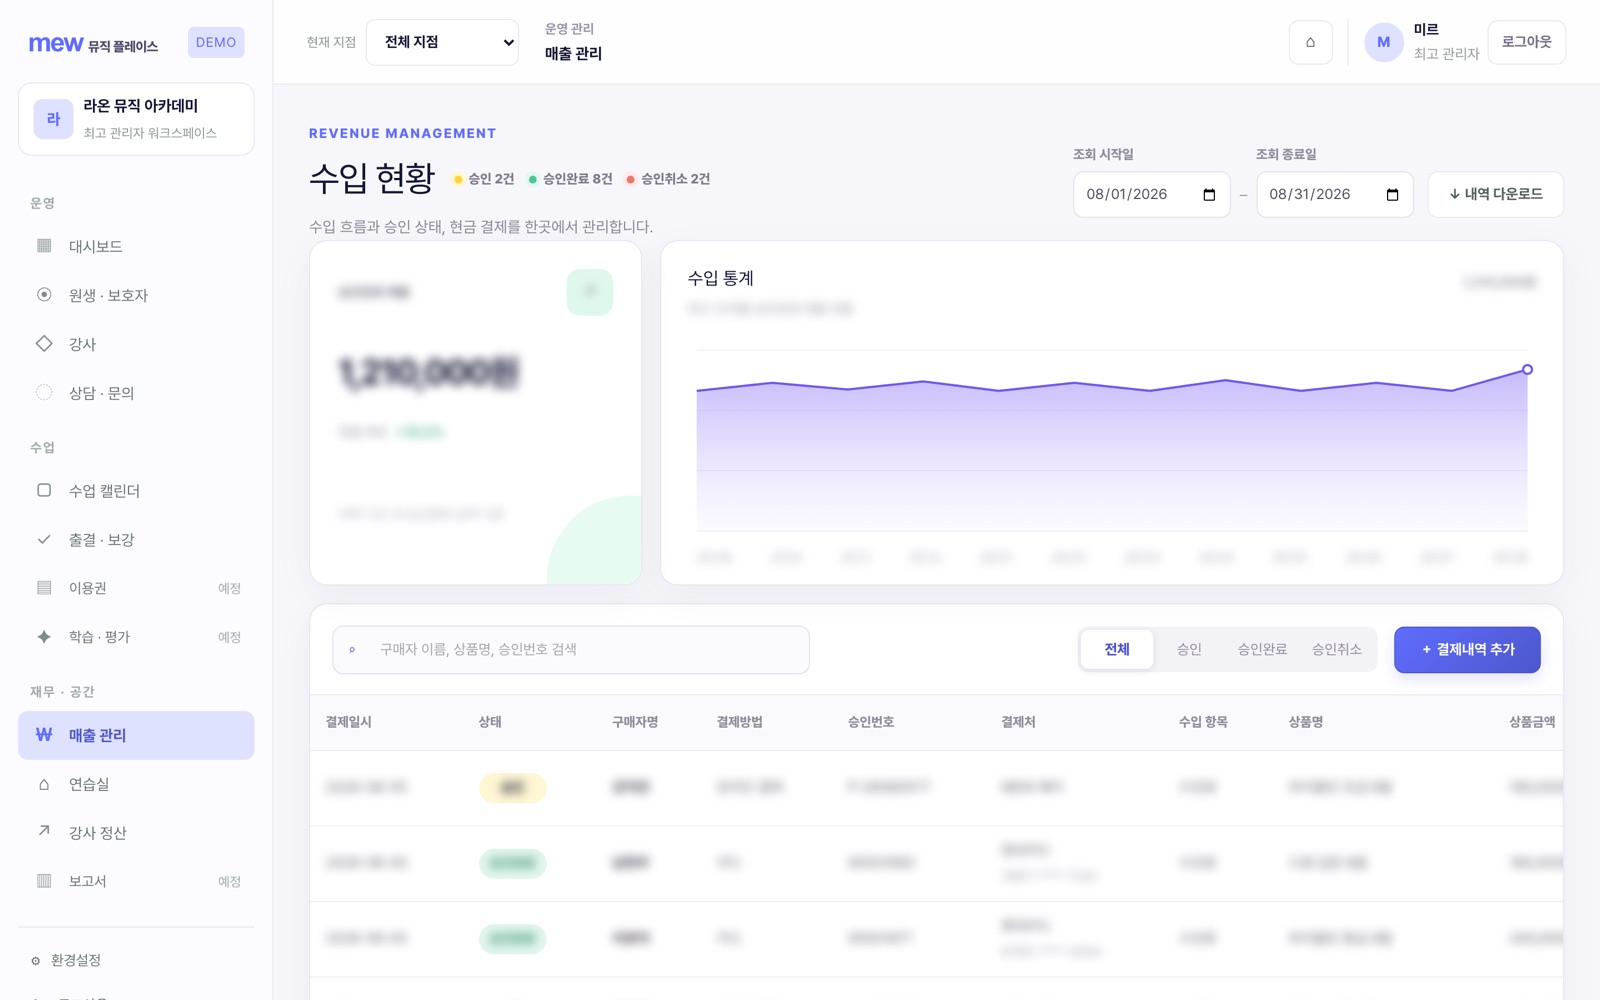Click the 환경설정 gear icon
1600x1000 pixels.
(36, 961)
